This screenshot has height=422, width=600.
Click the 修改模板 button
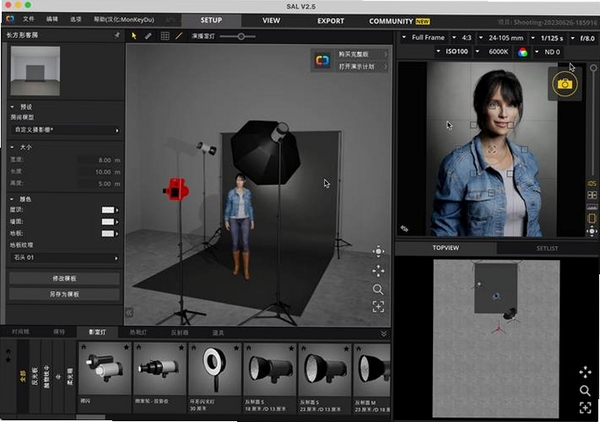click(64, 278)
